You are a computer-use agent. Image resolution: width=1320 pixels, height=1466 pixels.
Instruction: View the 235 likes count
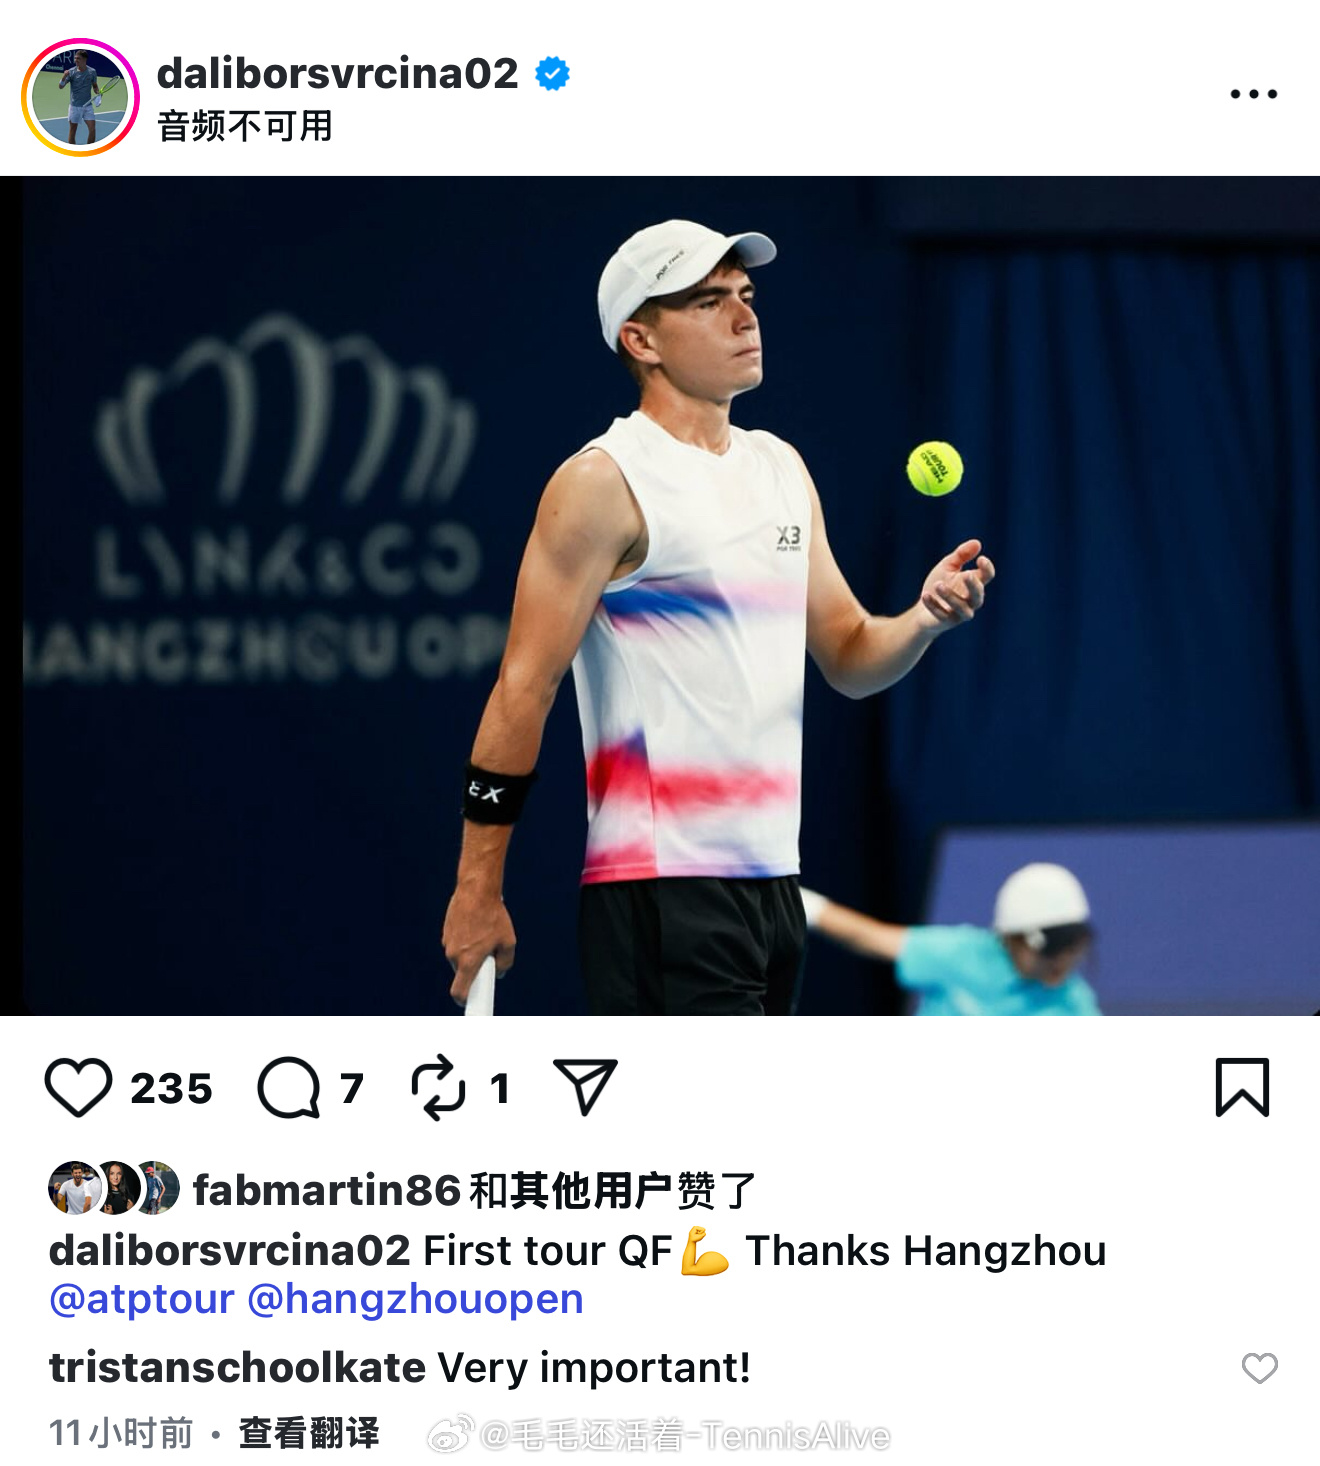pyautogui.click(x=171, y=1088)
